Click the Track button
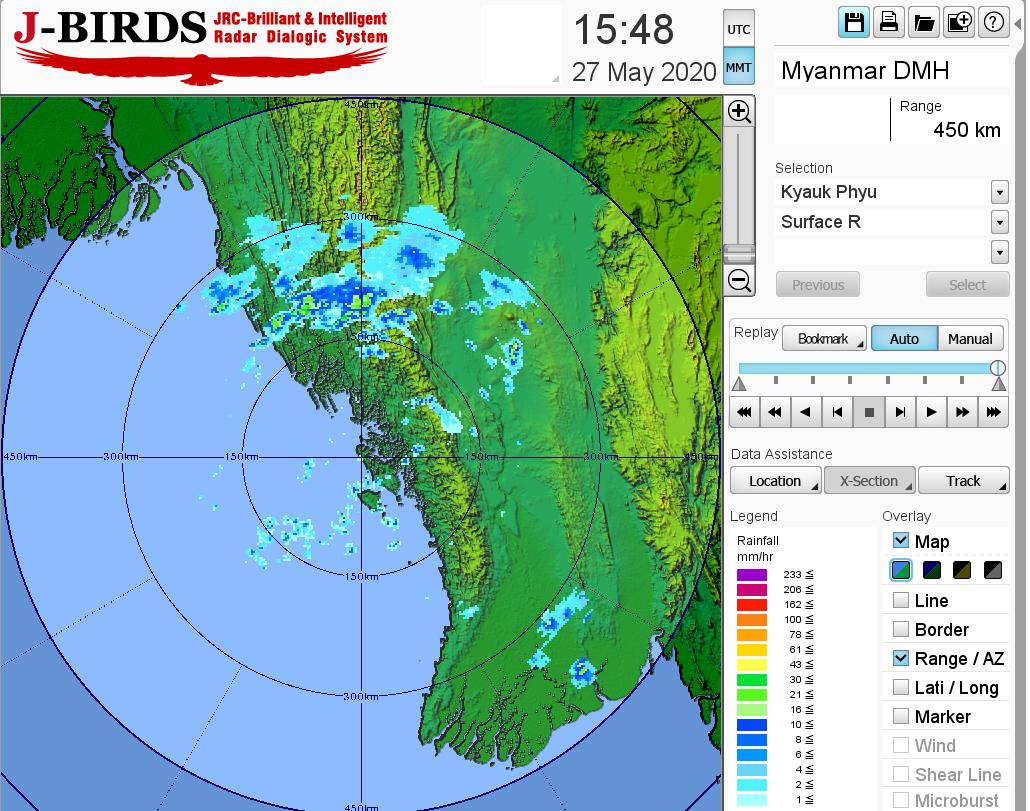This screenshot has height=811, width=1030. click(x=963, y=481)
